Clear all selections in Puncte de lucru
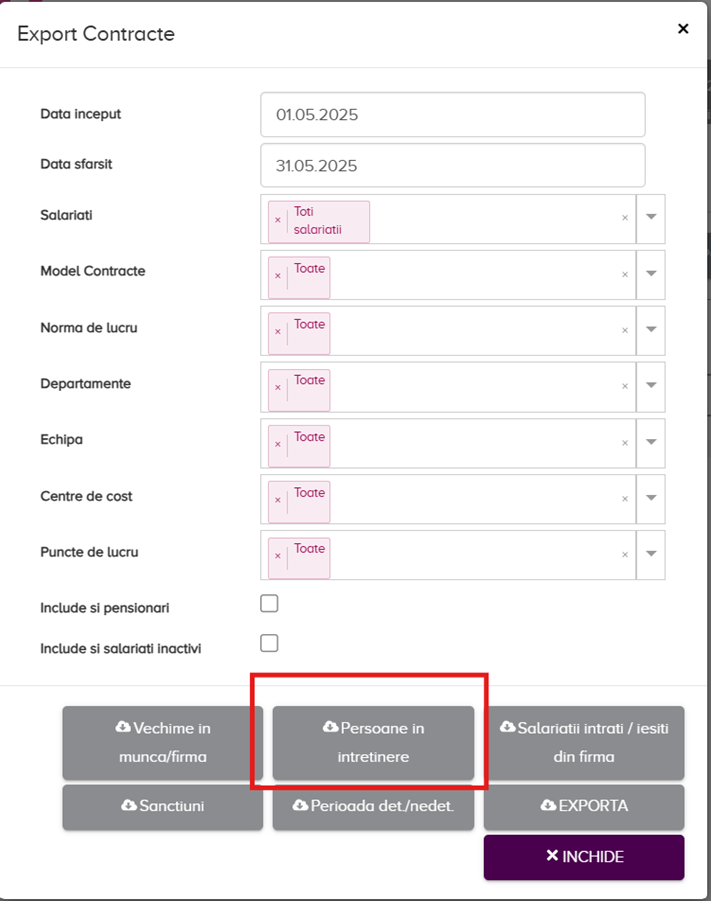 625,555
